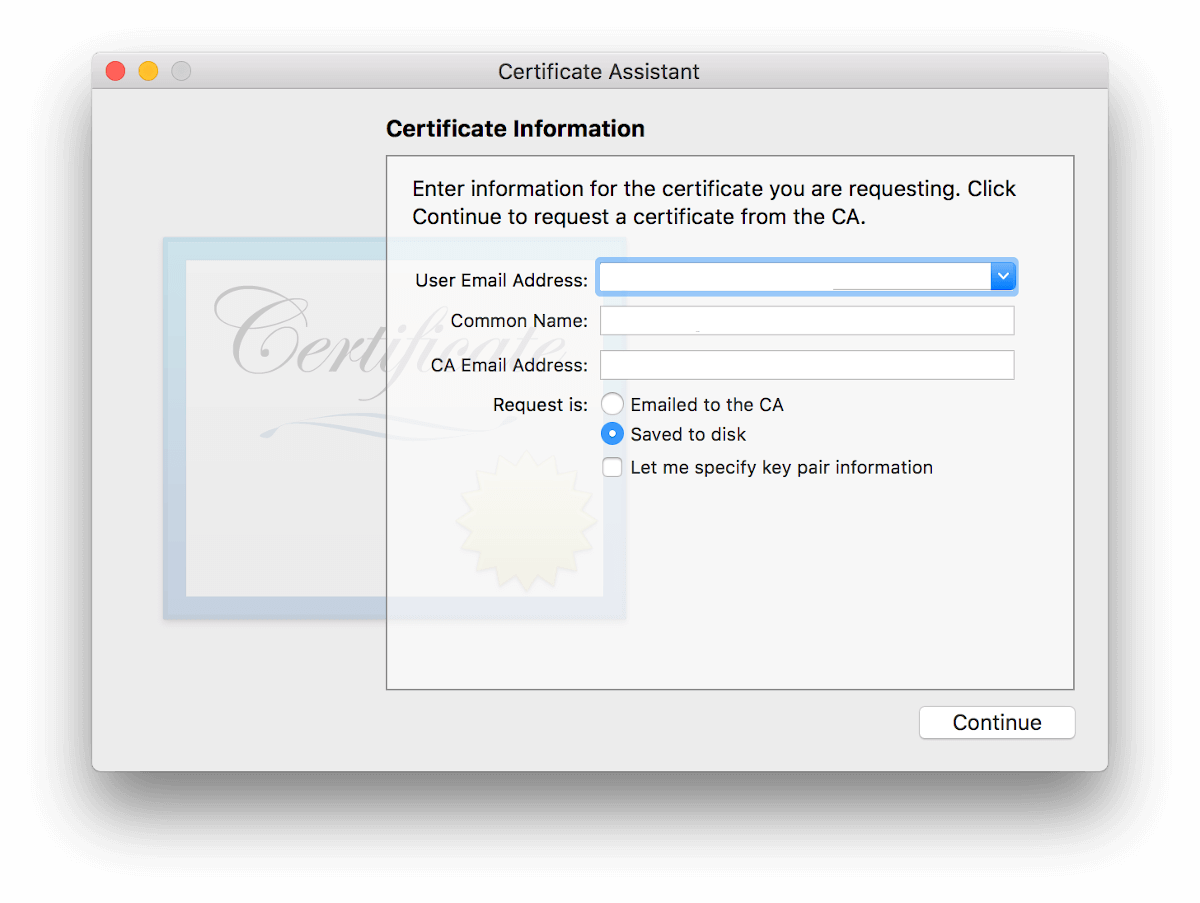Image resolution: width=1200 pixels, height=903 pixels.
Task: Click the CA Email Address field
Action: click(807, 365)
